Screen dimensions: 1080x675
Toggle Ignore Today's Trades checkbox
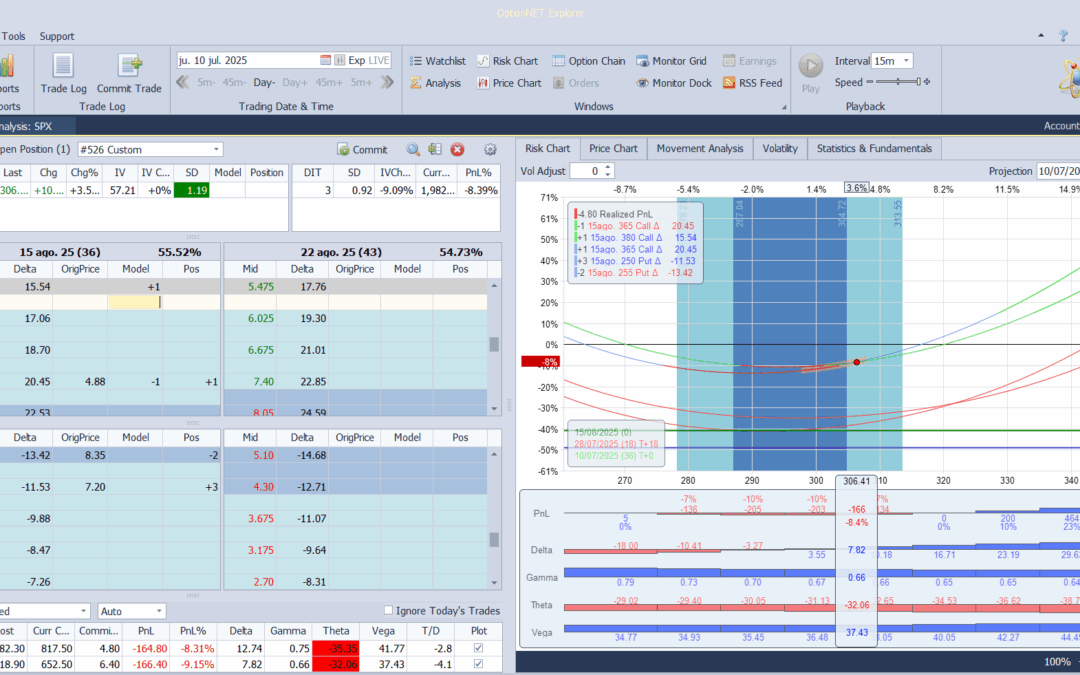pyautogui.click(x=388, y=610)
